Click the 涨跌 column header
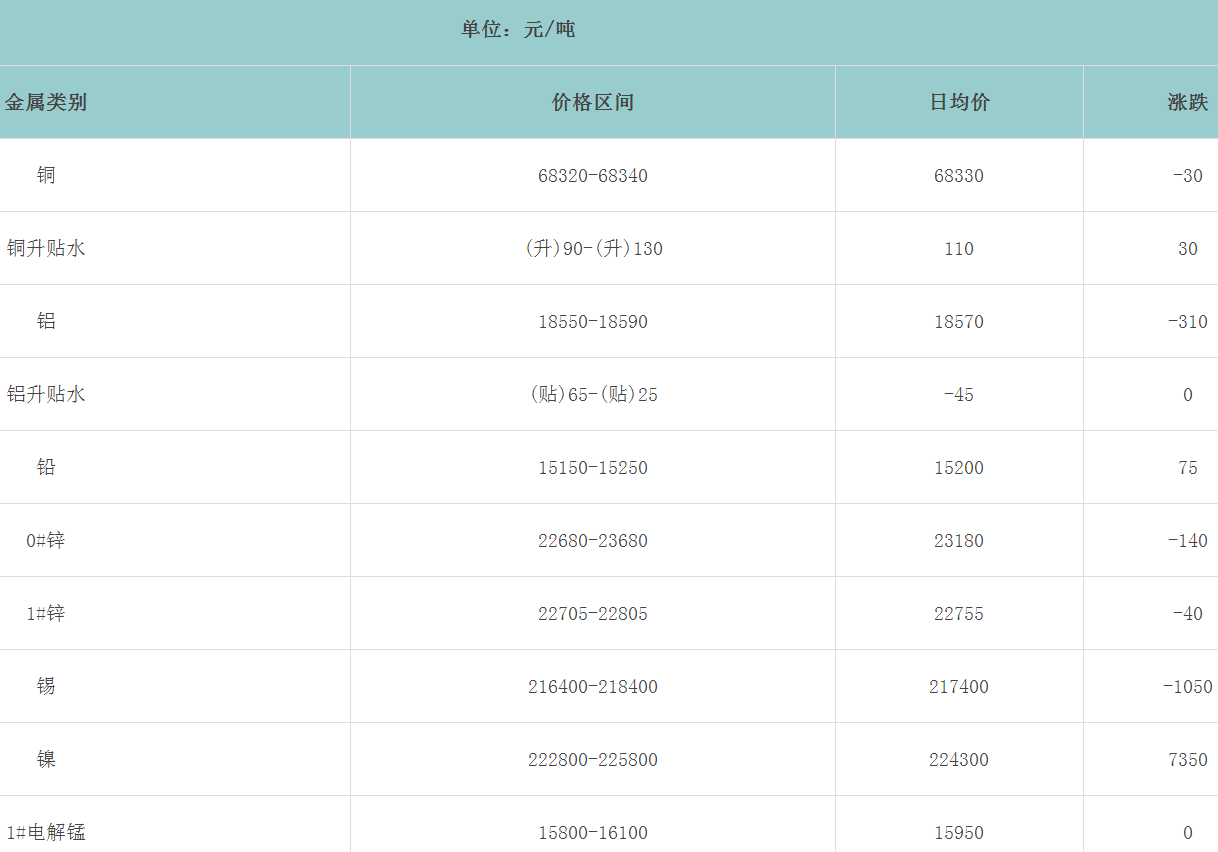1218x852 pixels. (x=1187, y=102)
